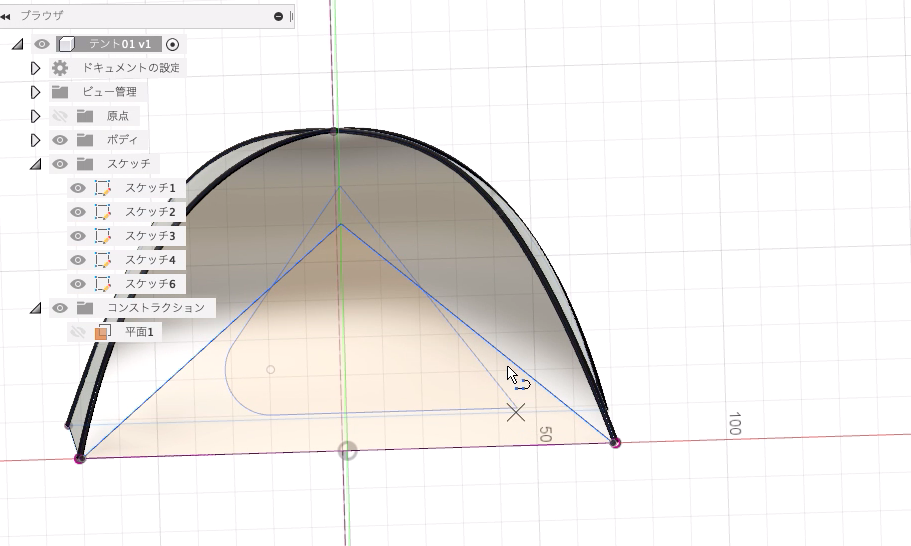Hide スケッチ4 with its eye icon
This screenshot has height=546, width=911.
[77, 260]
